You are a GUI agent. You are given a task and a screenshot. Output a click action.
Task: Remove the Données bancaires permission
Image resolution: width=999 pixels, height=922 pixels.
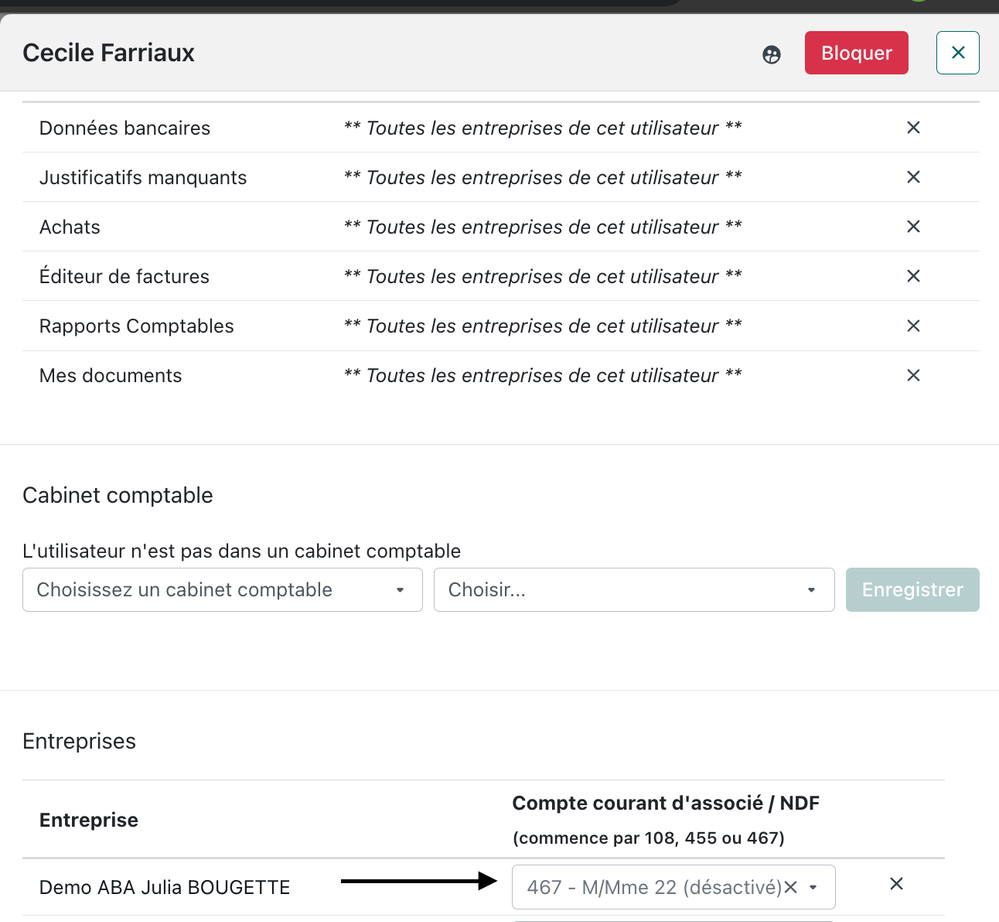(913, 128)
